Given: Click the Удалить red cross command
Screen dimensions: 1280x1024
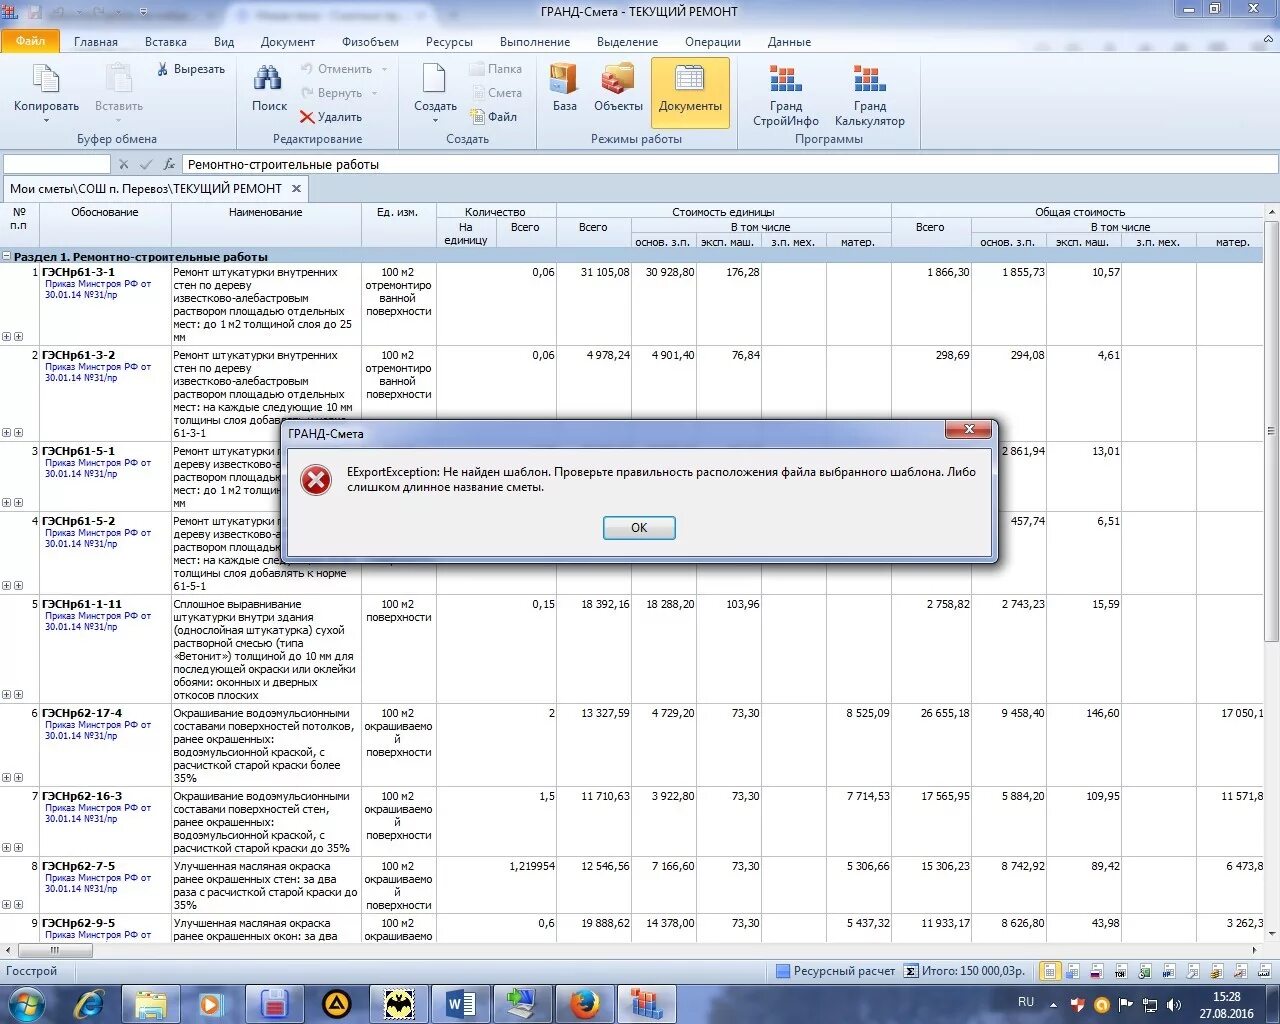Looking at the screenshot, I should (330, 117).
